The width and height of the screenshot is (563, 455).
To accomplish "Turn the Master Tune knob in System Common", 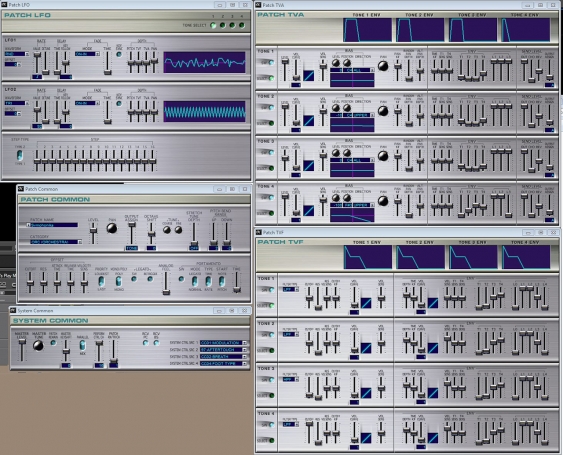I will pos(38,345).
